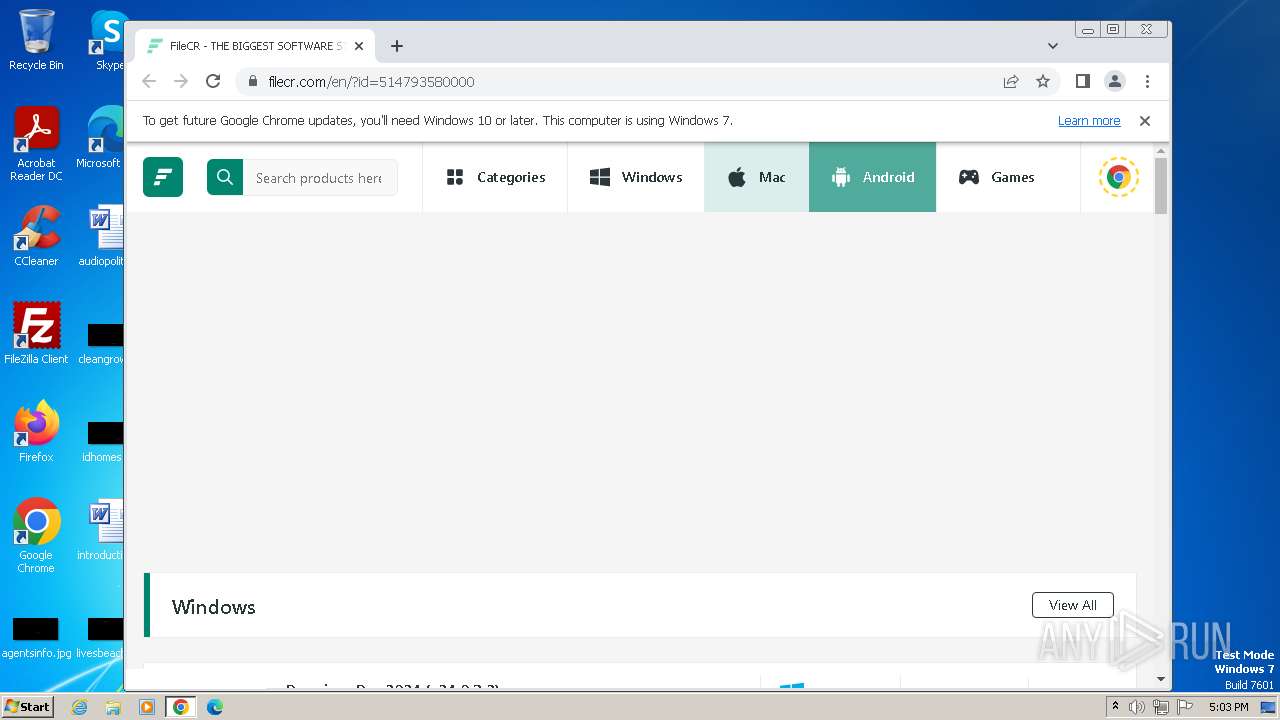Open Recycle Bin desktop icon
The width and height of the screenshot is (1280, 720).
click(x=36, y=40)
